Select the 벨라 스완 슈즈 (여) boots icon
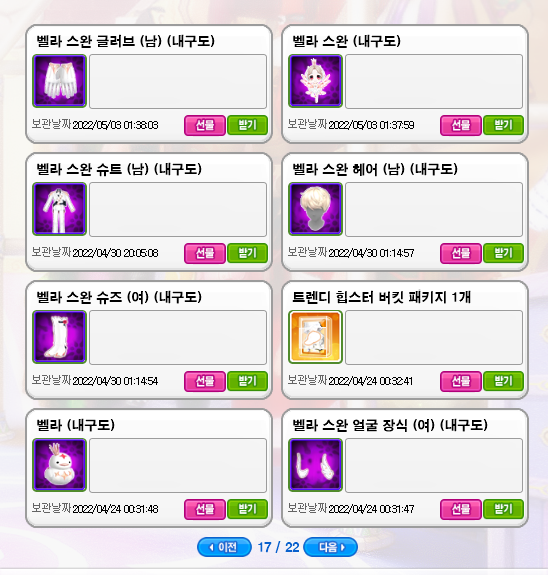The image size is (548, 575). 59,337
